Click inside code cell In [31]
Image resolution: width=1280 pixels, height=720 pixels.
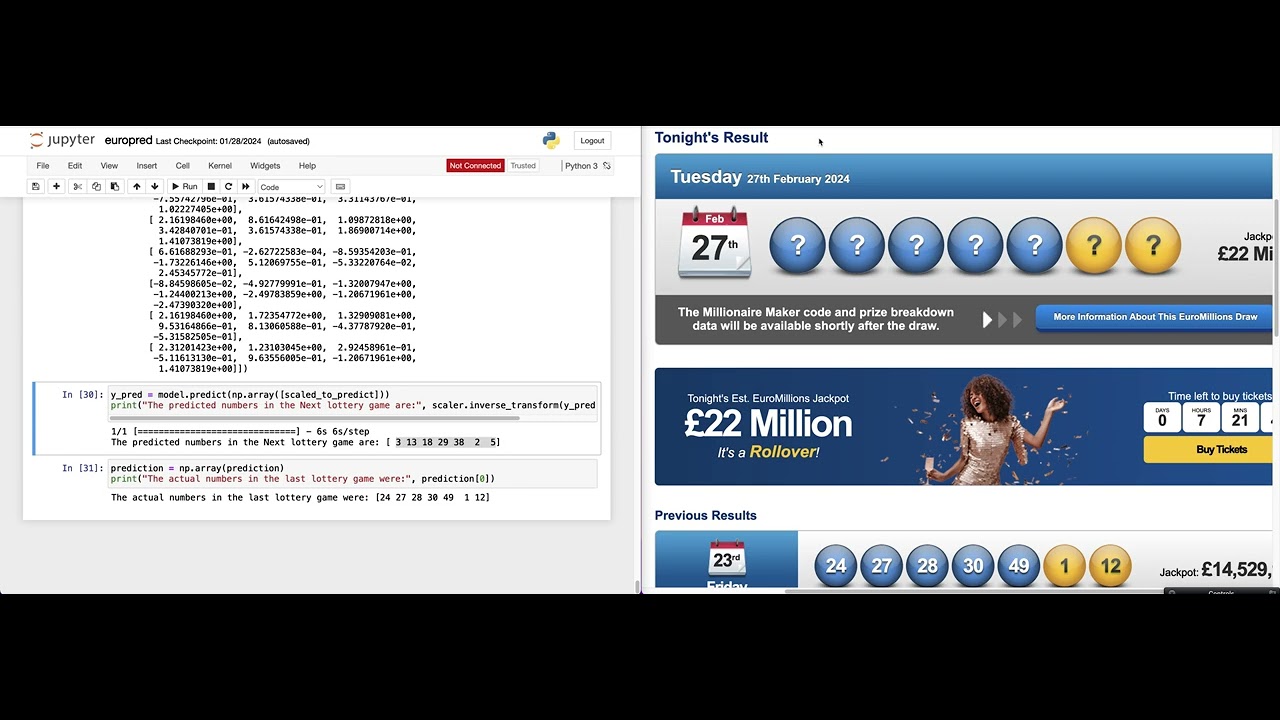[x=353, y=473]
